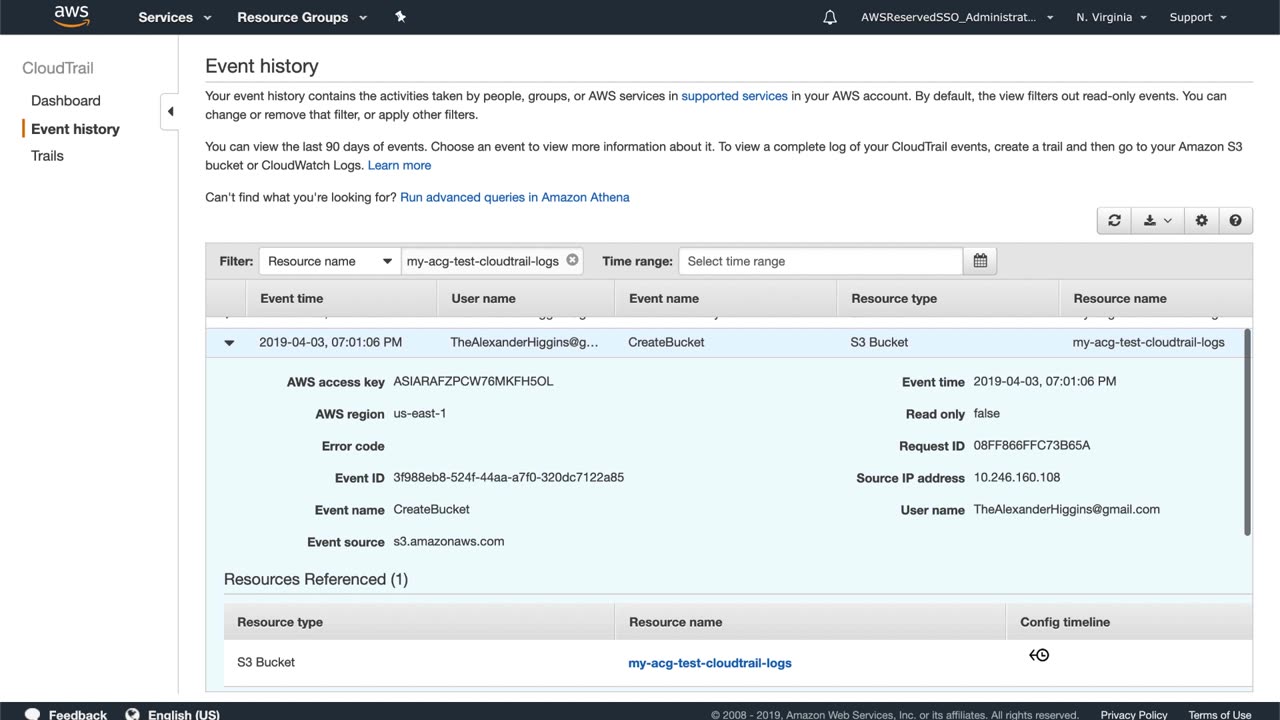
Task: Collapse the expanded CreateBucket event row
Action: click(x=229, y=343)
